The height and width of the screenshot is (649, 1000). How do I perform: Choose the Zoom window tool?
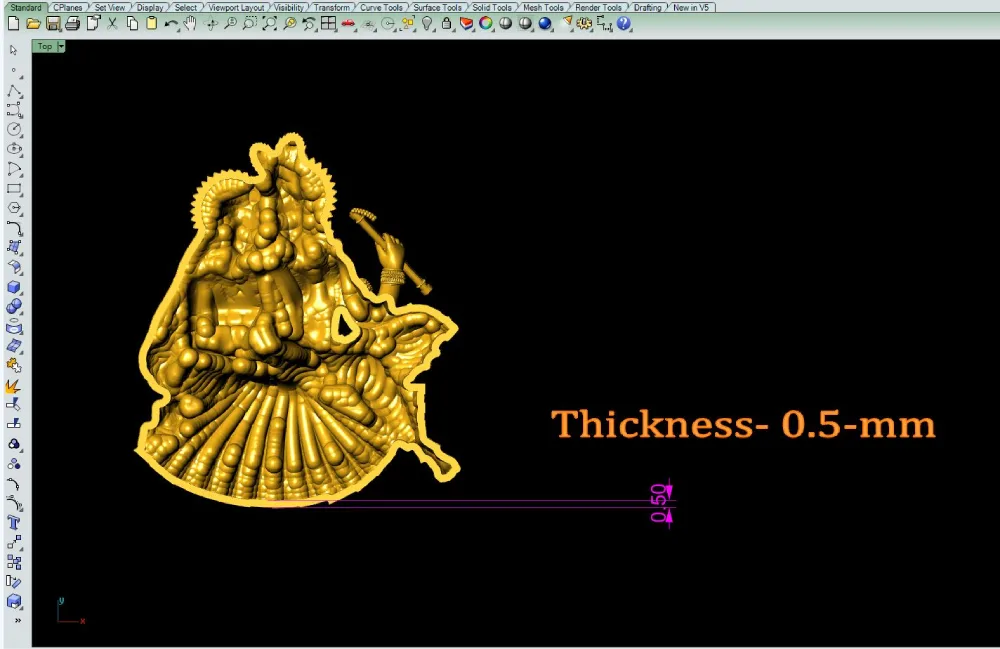pyautogui.click(x=250, y=24)
